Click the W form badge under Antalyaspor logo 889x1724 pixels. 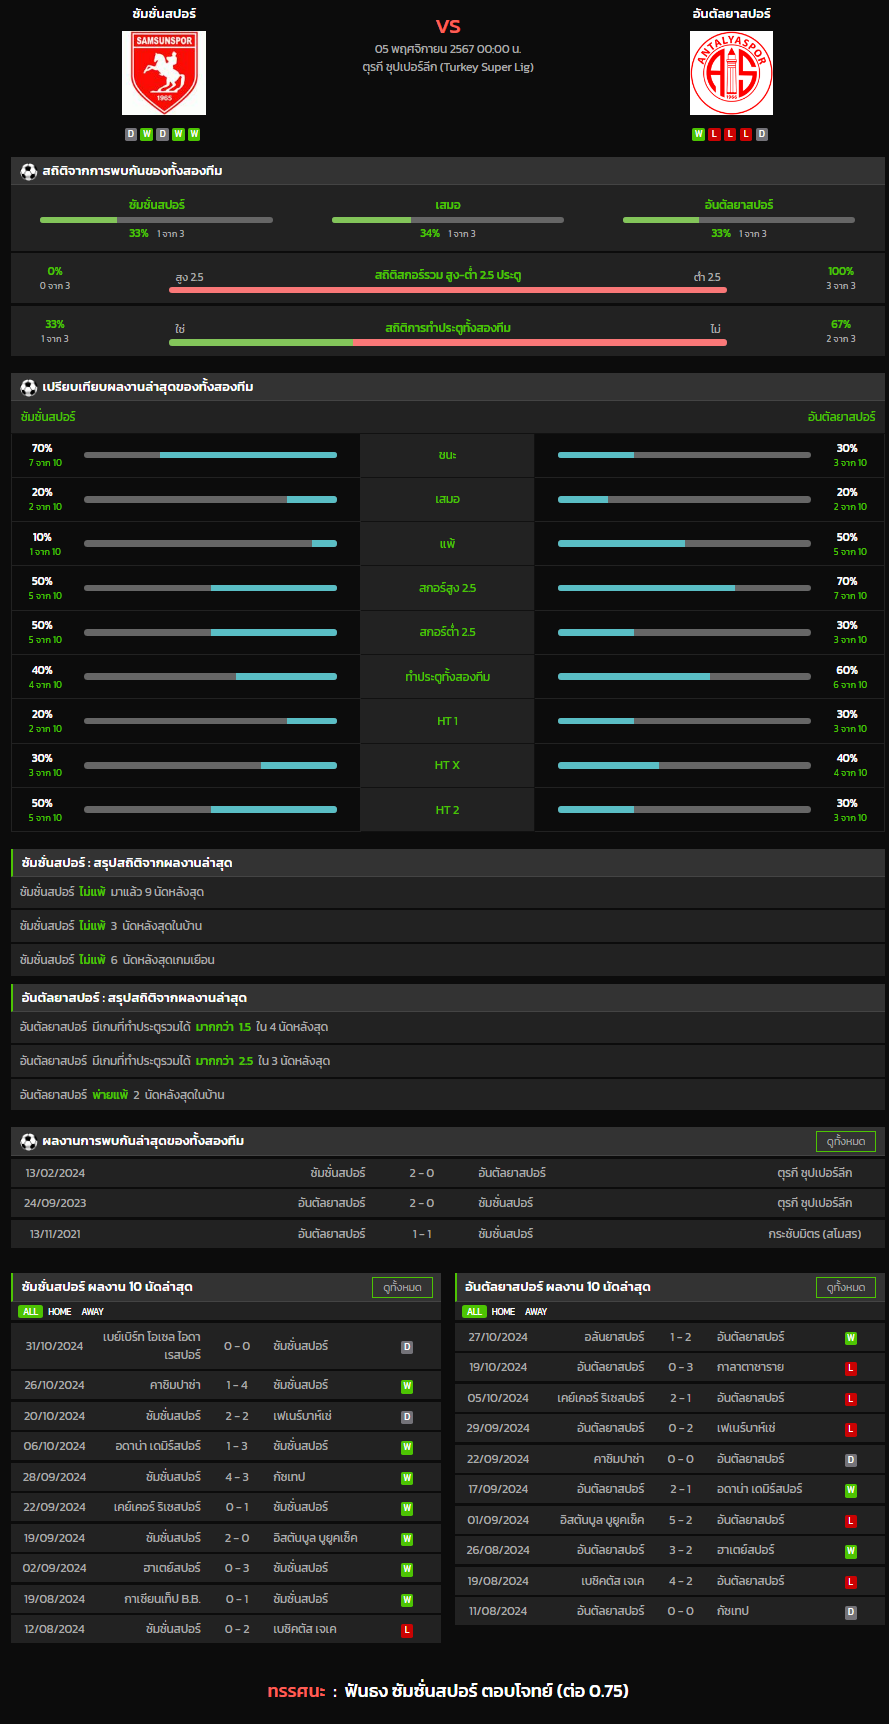tap(698, 134)
